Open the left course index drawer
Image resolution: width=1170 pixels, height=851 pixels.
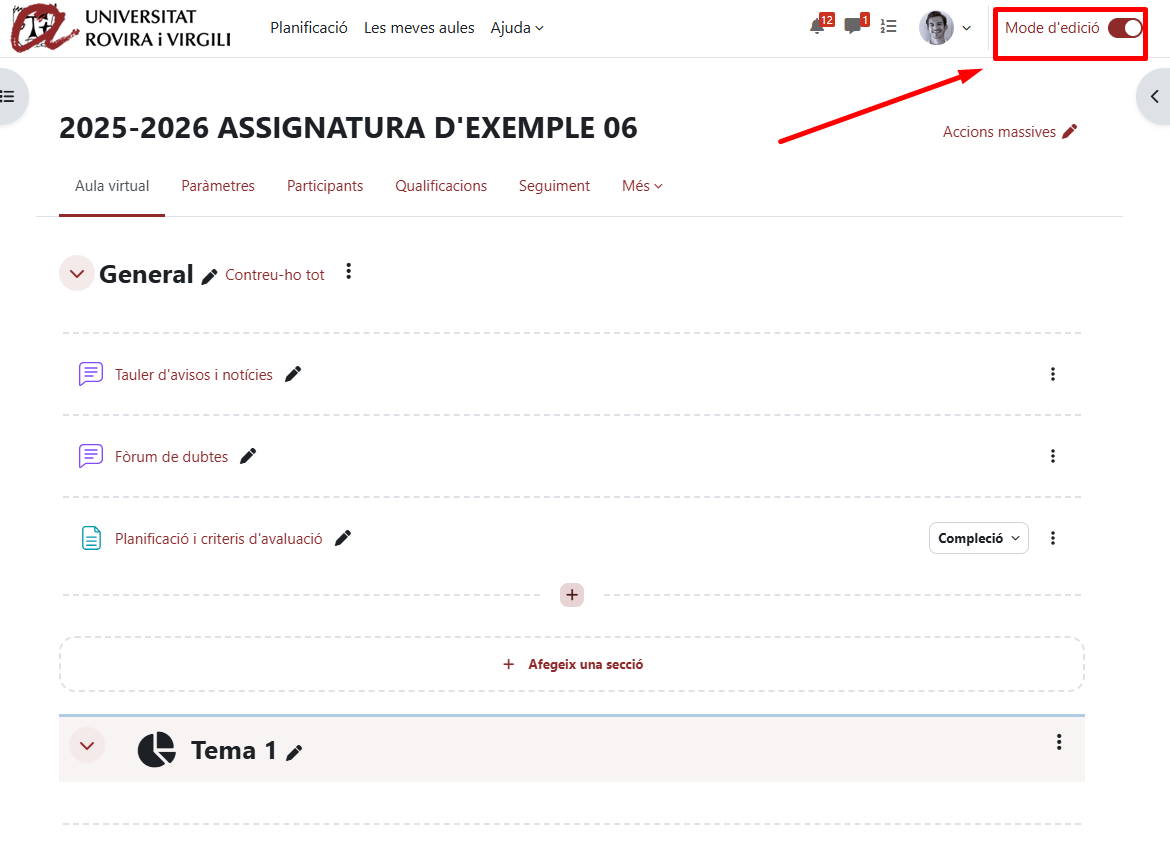click(x=9, y=96)
